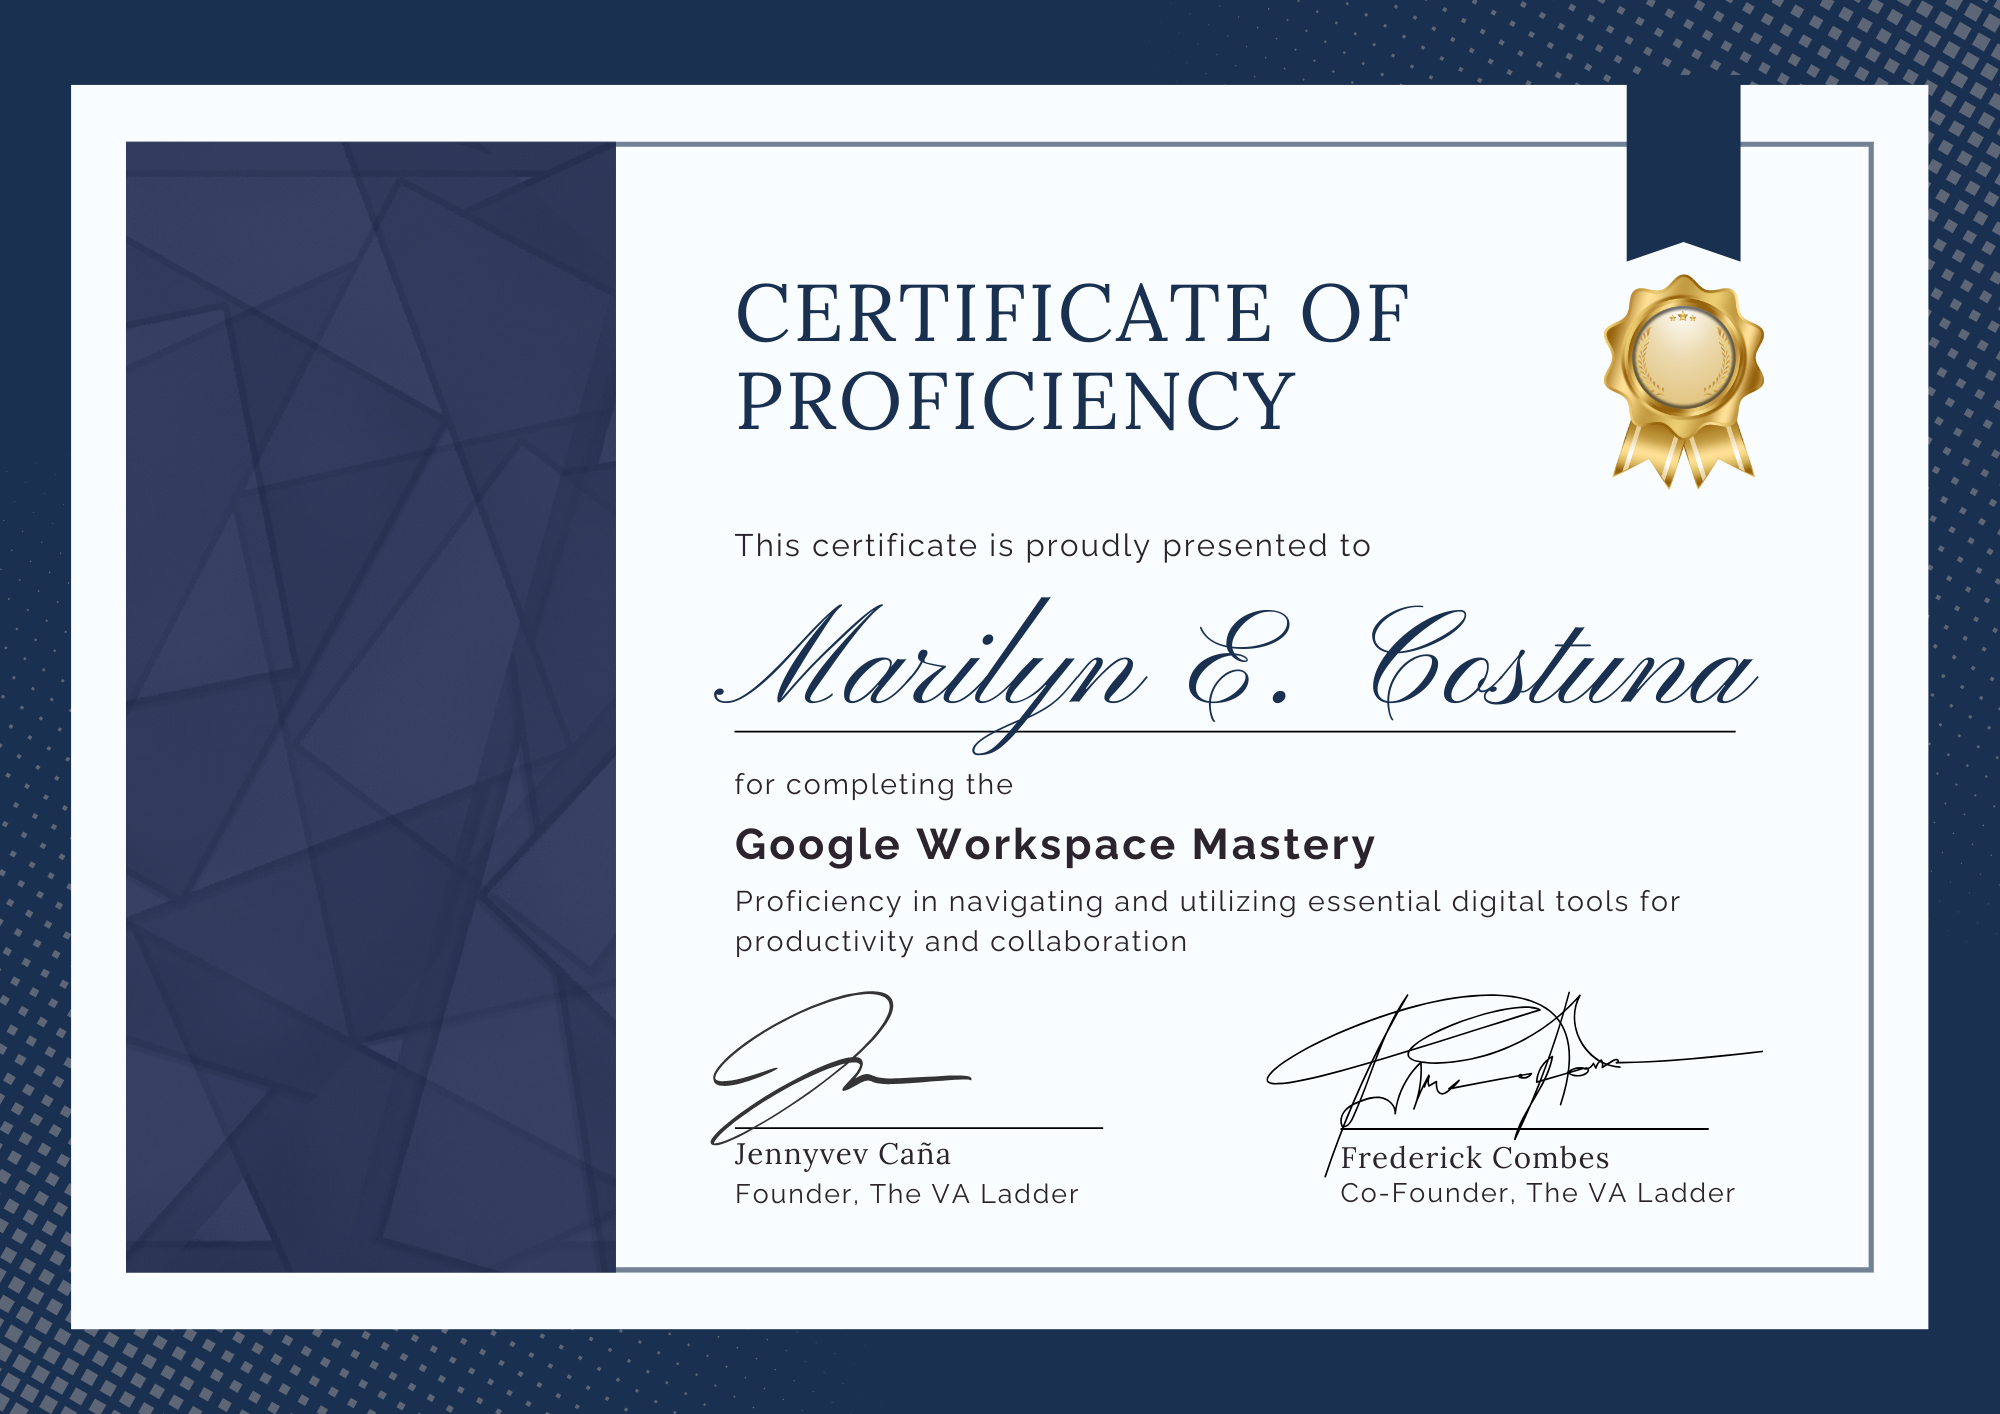Image resolution: width=2000 pixels, height=1414 pixels.
Task: Click 'Co-Founder, The VA Ladder' text
Action: (1537, 1193)
